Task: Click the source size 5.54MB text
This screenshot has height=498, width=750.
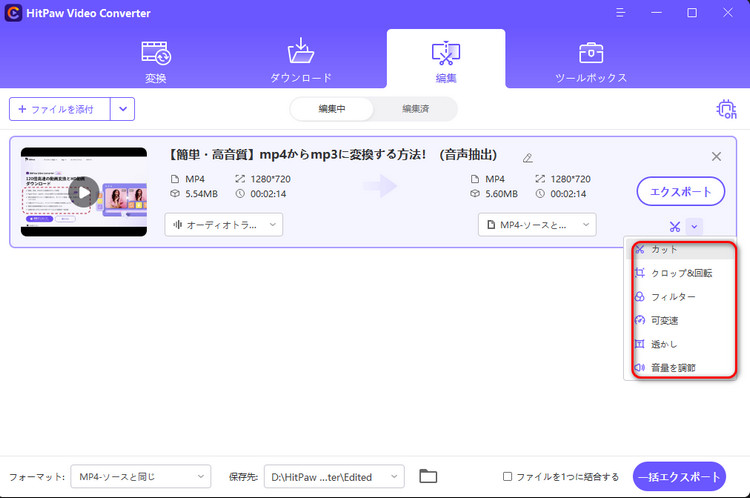Action: click(x=201, y=194)
